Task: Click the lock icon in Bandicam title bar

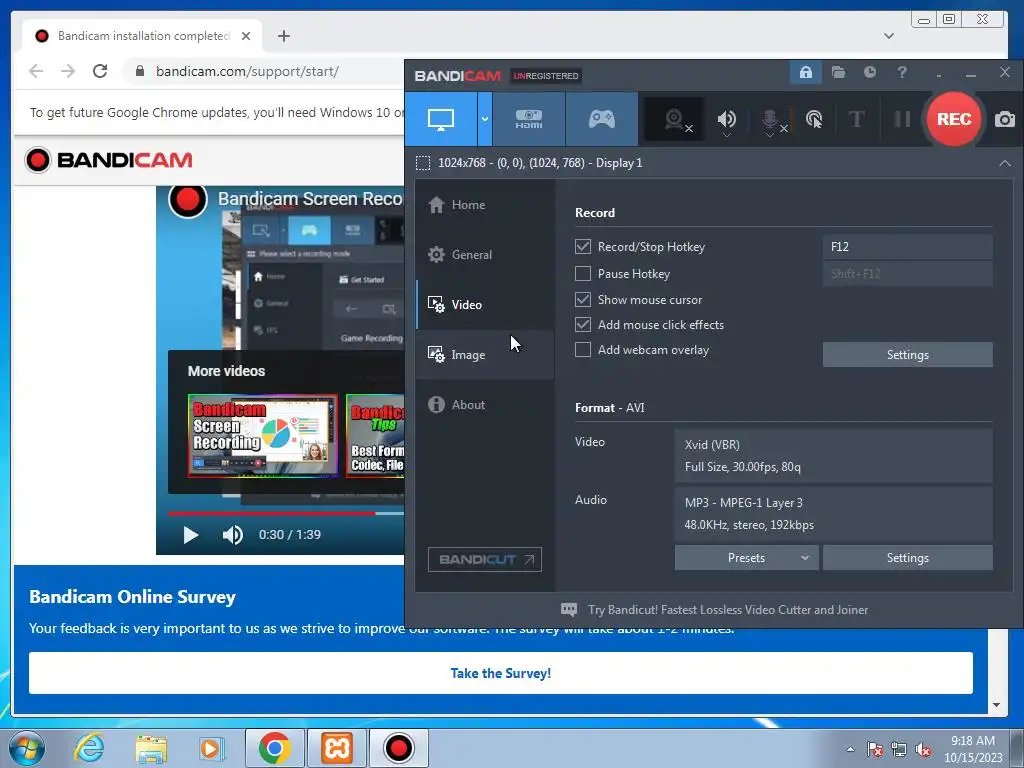Action: point(805,72)
